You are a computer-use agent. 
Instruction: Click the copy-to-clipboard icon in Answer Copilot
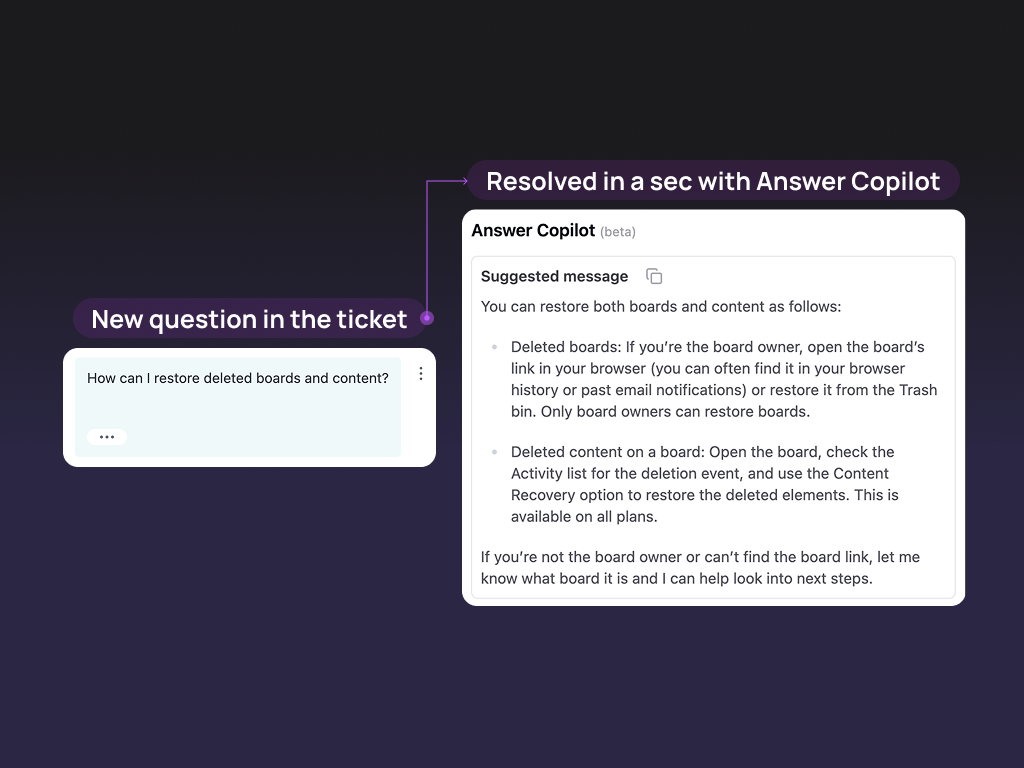click(654, 275)
